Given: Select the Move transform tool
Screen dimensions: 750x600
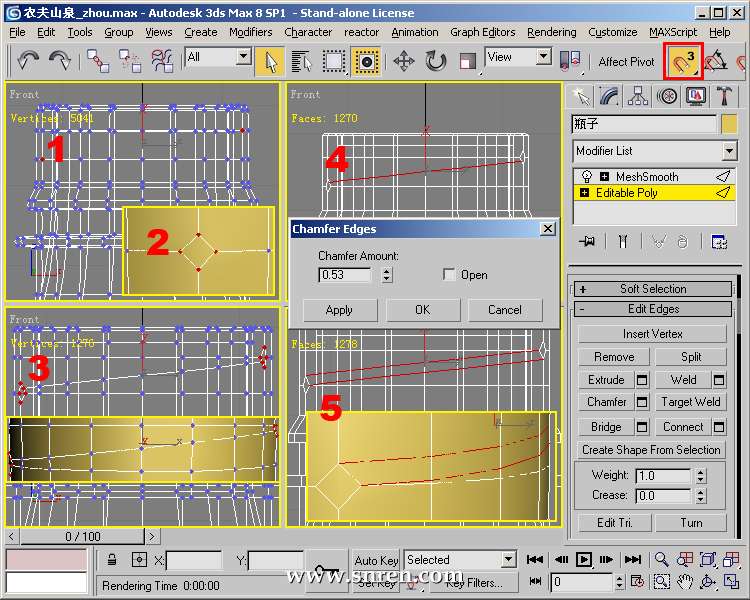Looking at the screenshot, I should coord(404,61).
